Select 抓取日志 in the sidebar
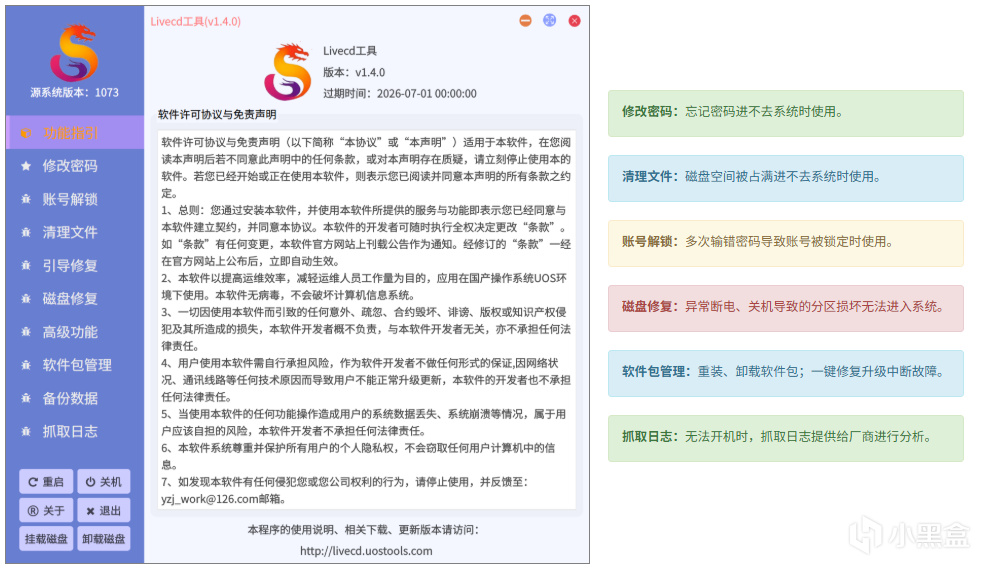Viewport: 999px width, 569px height. pos(75,431)
